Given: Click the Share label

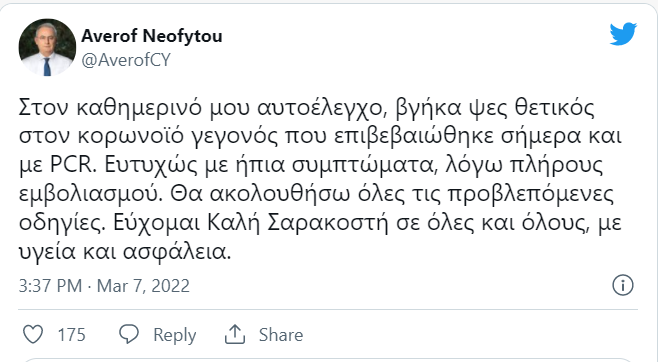Looking at the screenshot, I should click(281, 335).
